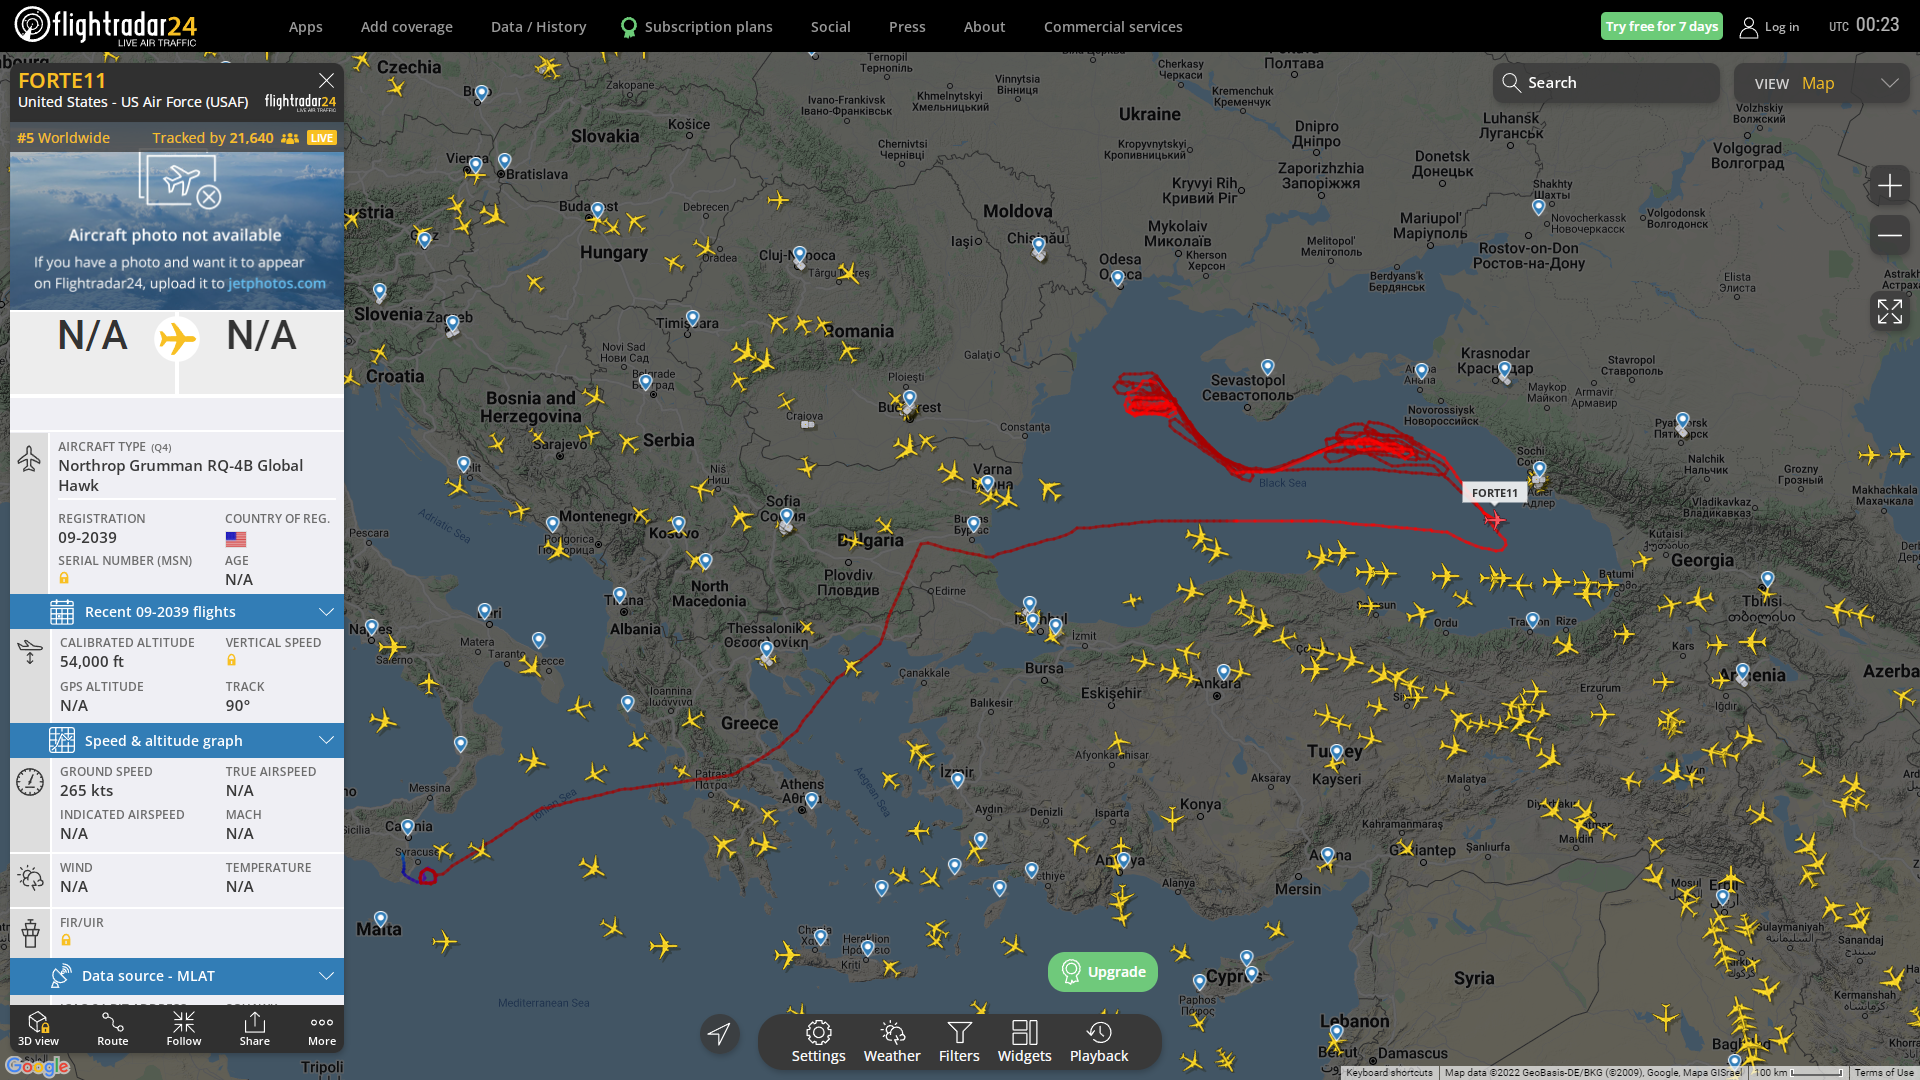This screenshot has width=1920, height=1080.
Task: Click Try free for 7 days button
Action: click(x=1662, y=26)
